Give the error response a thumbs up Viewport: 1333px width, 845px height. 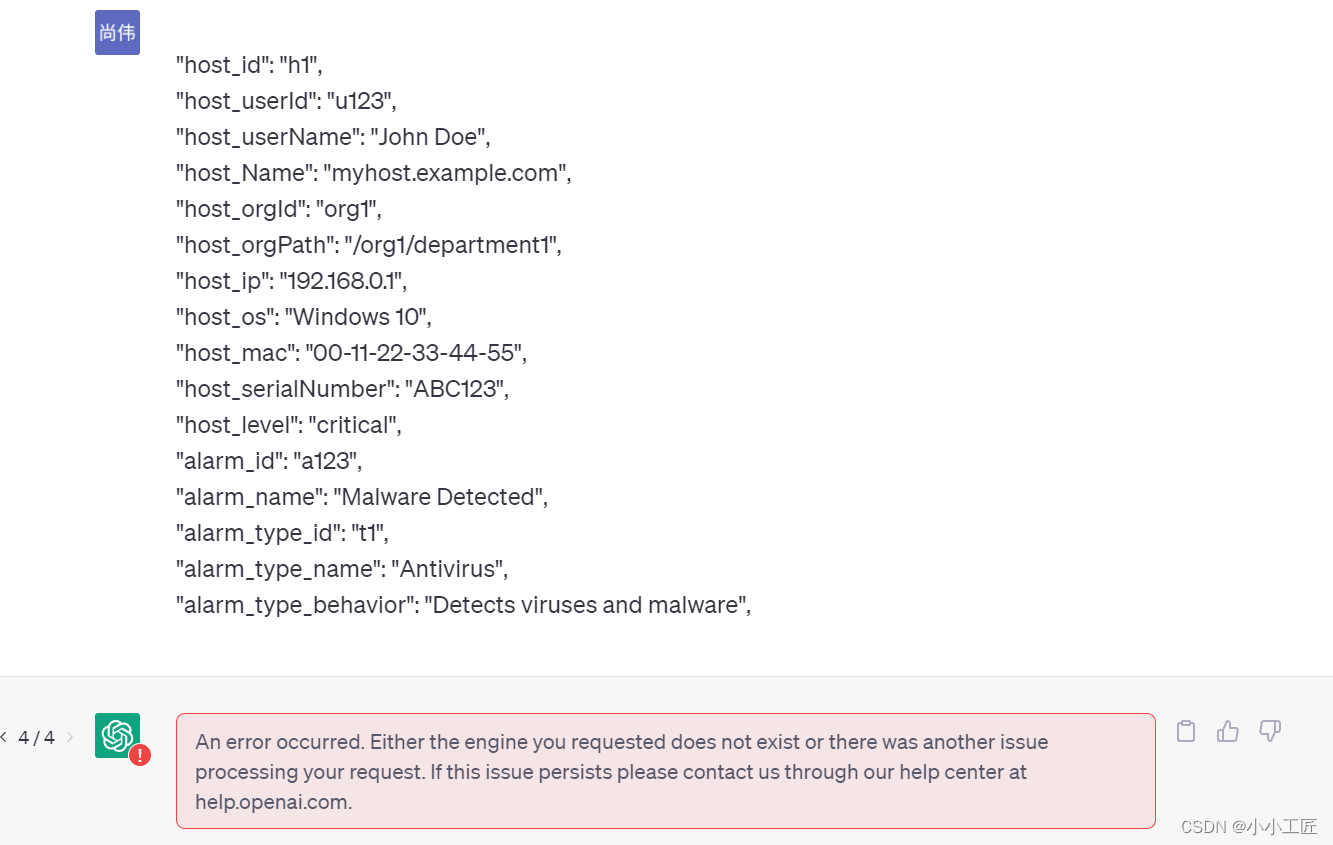(1228, 731)
